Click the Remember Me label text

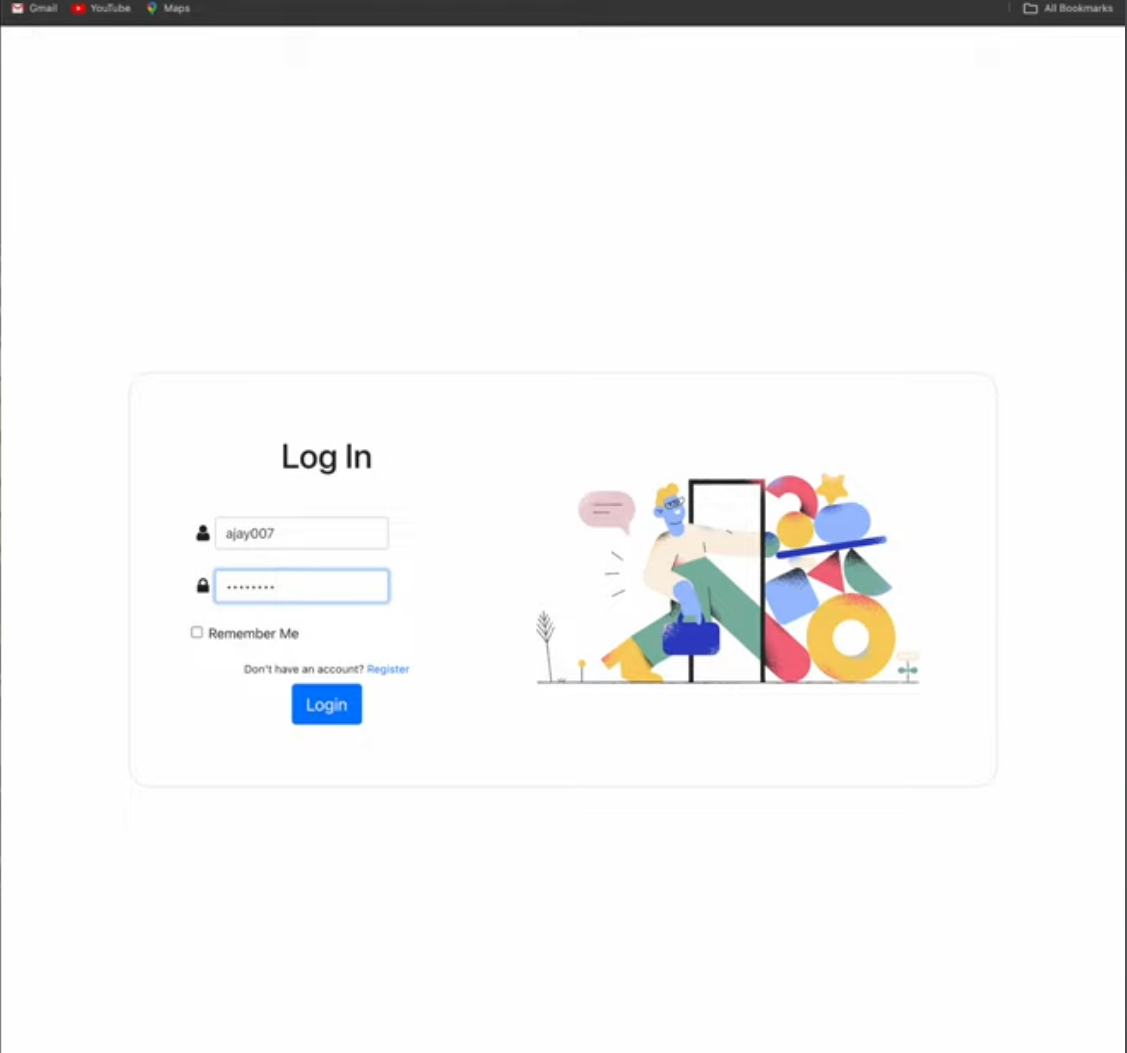coord(253,633)
